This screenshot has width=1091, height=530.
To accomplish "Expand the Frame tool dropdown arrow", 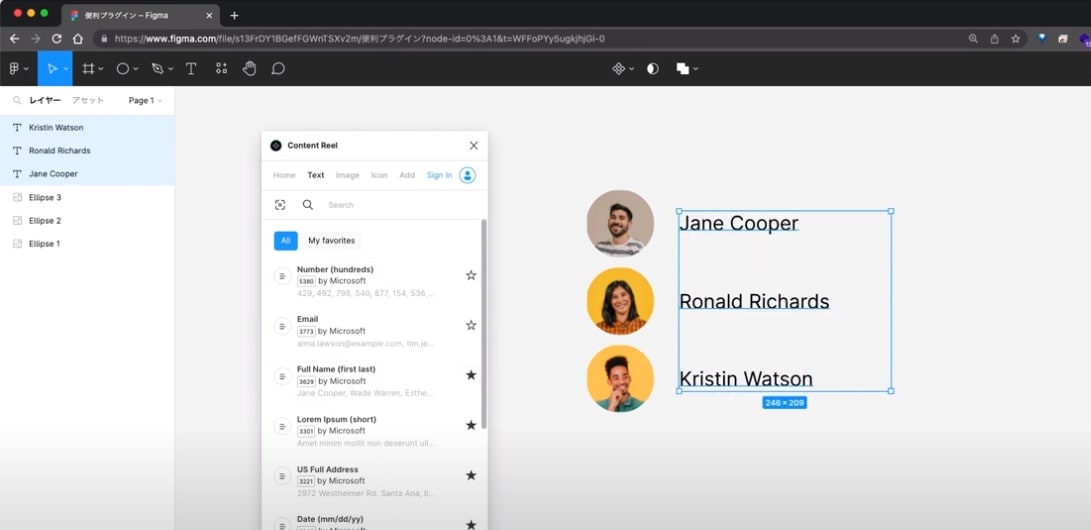I will click(x=101, y=69).
